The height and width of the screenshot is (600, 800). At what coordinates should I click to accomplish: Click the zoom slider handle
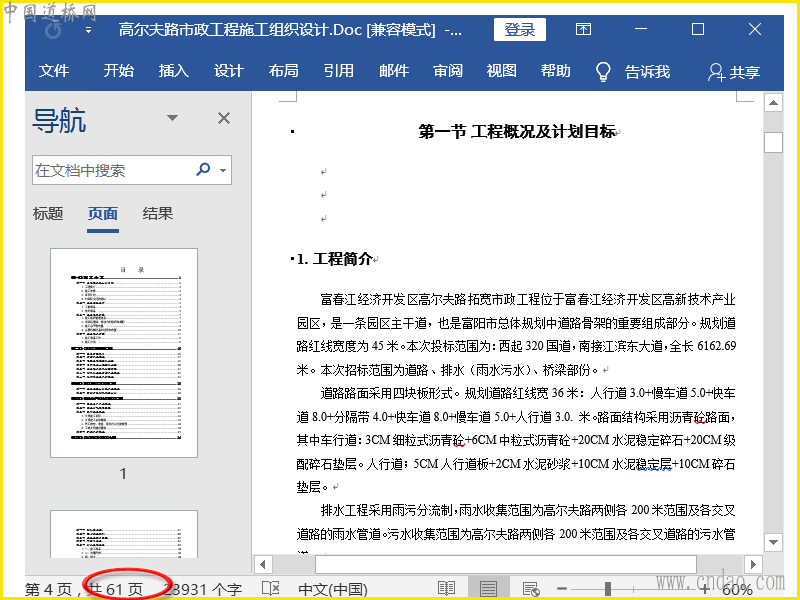(x=608, y=589)
